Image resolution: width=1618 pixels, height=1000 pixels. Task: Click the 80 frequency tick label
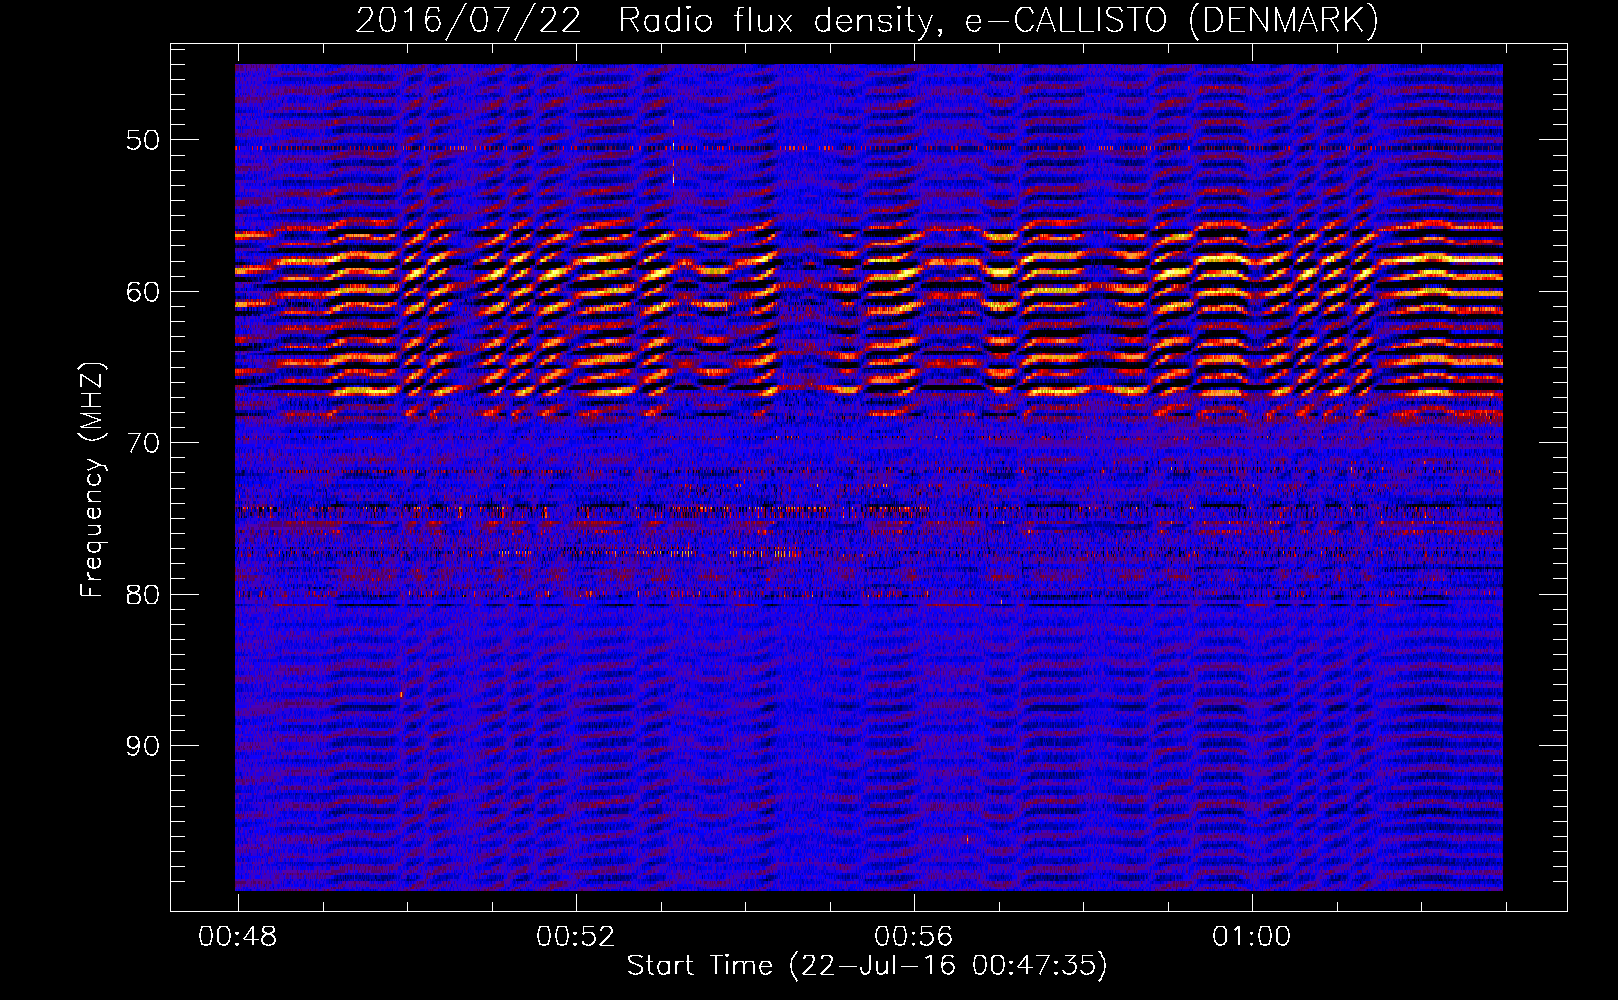[142, 594]
